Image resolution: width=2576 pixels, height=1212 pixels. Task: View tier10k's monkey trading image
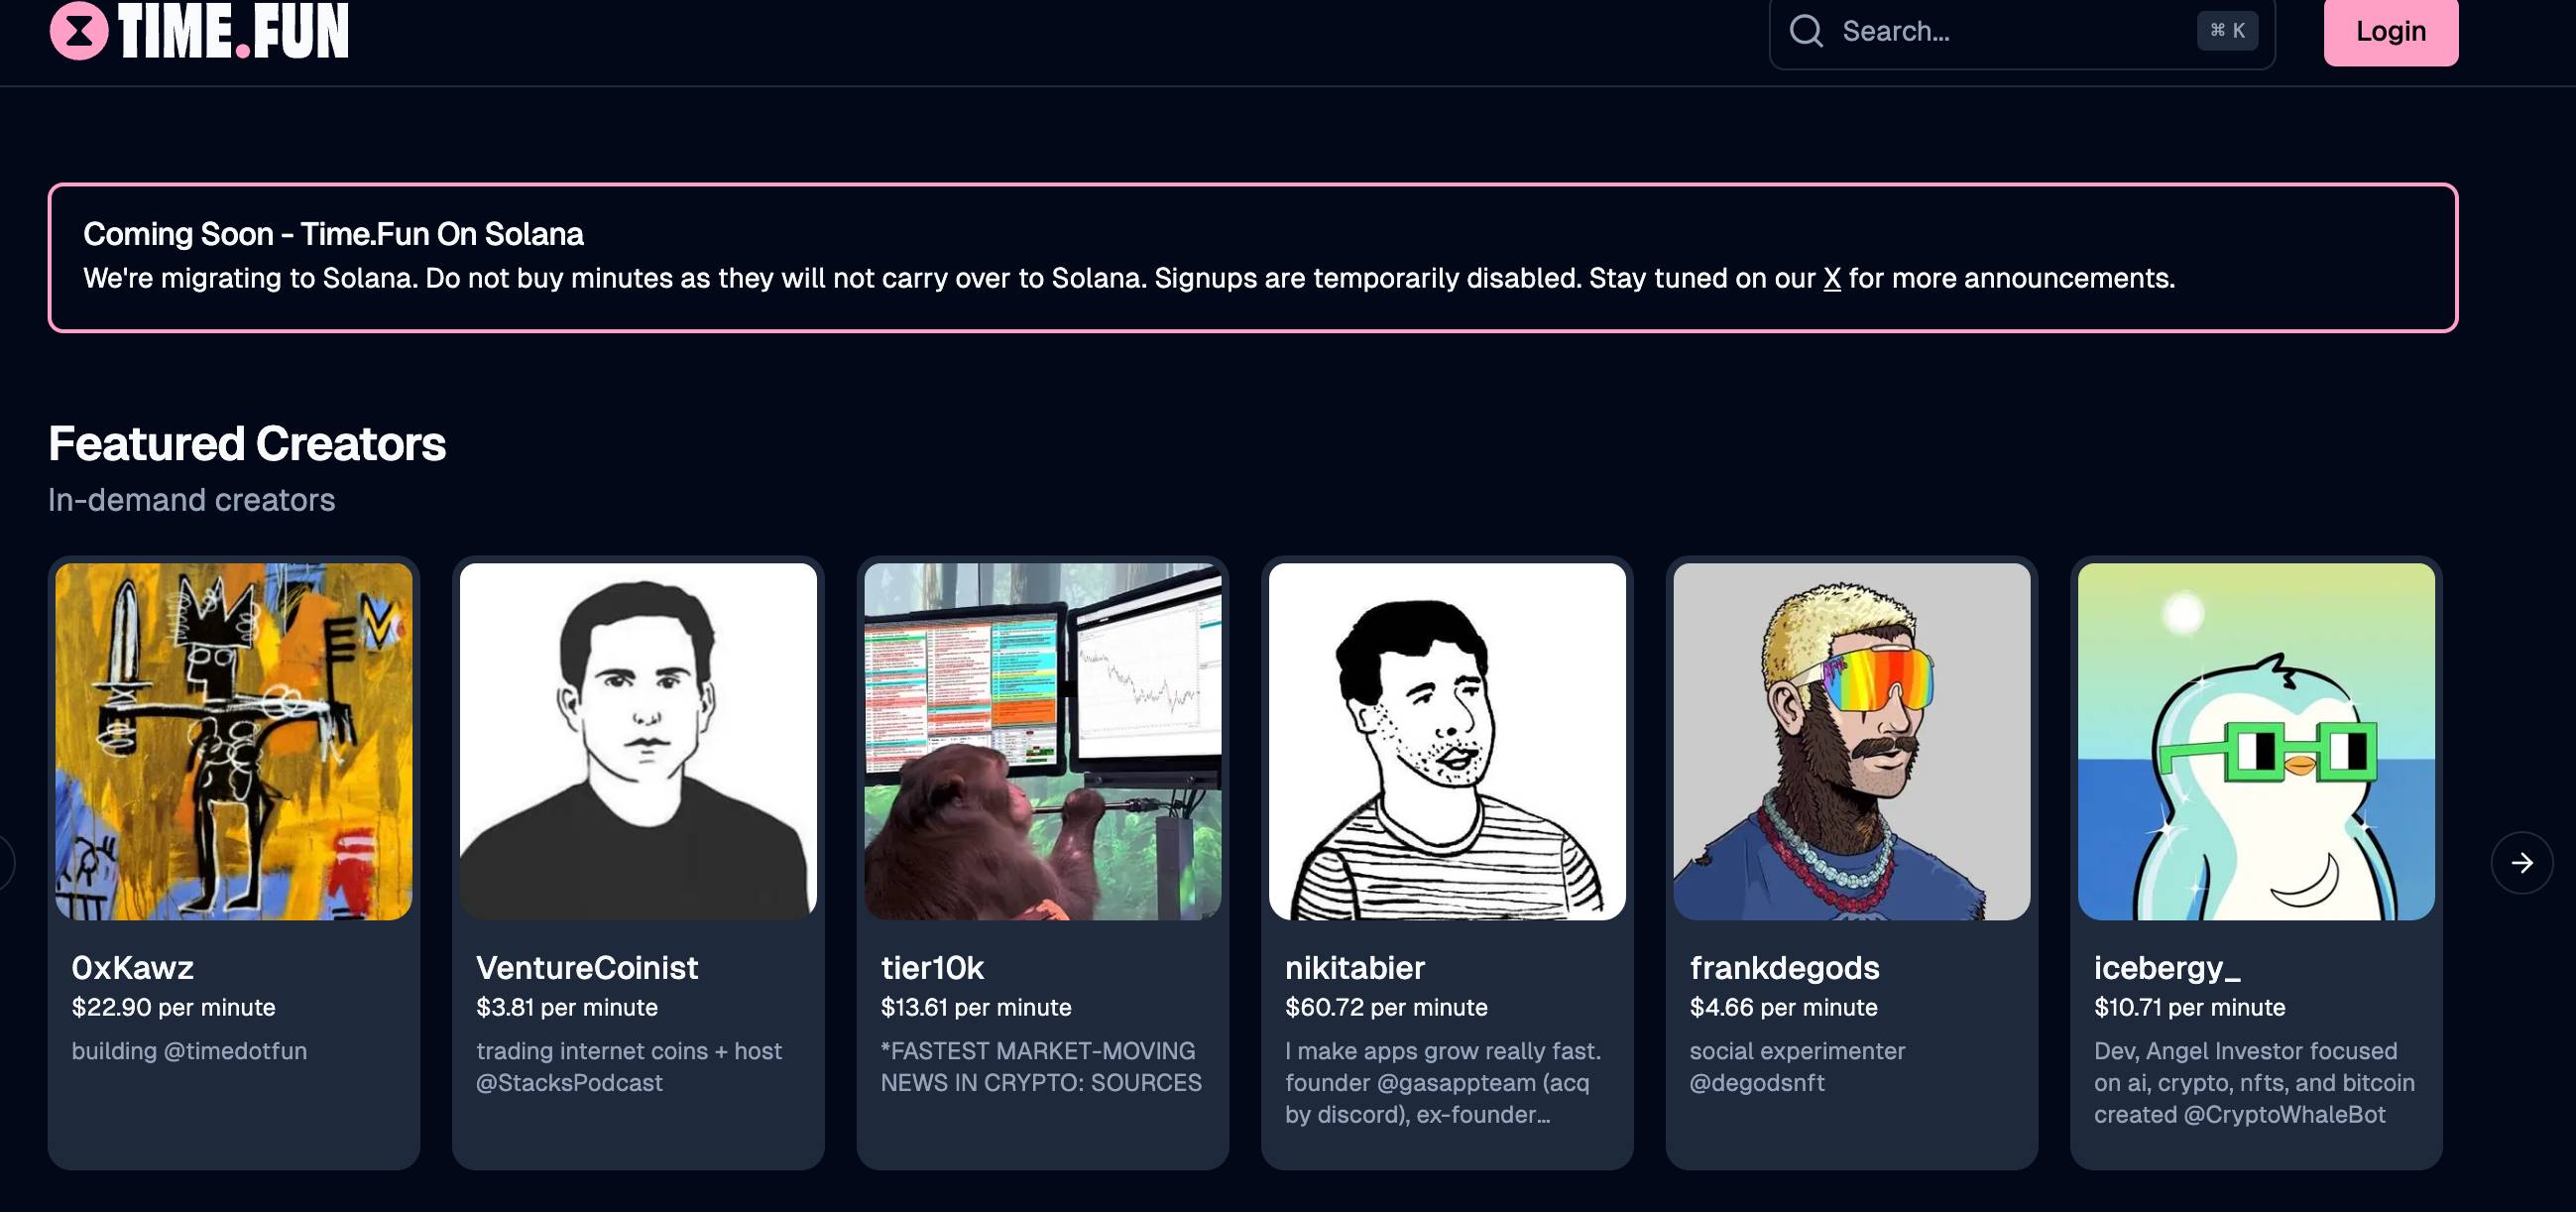point(1043,741)
